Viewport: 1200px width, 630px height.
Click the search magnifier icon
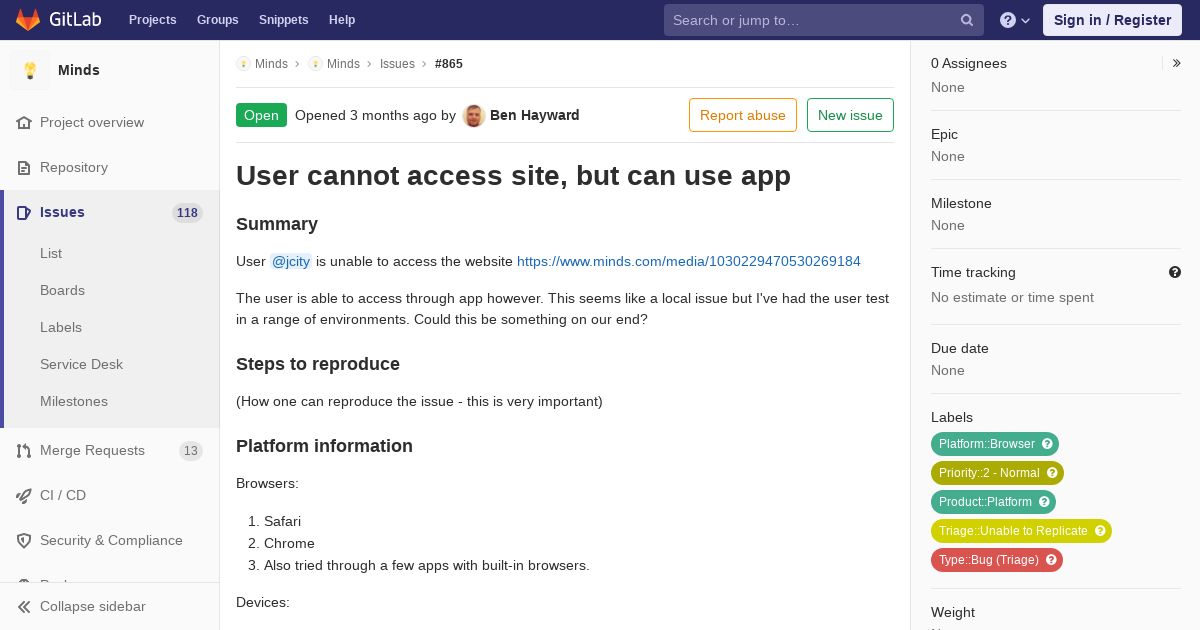[967, 20]
